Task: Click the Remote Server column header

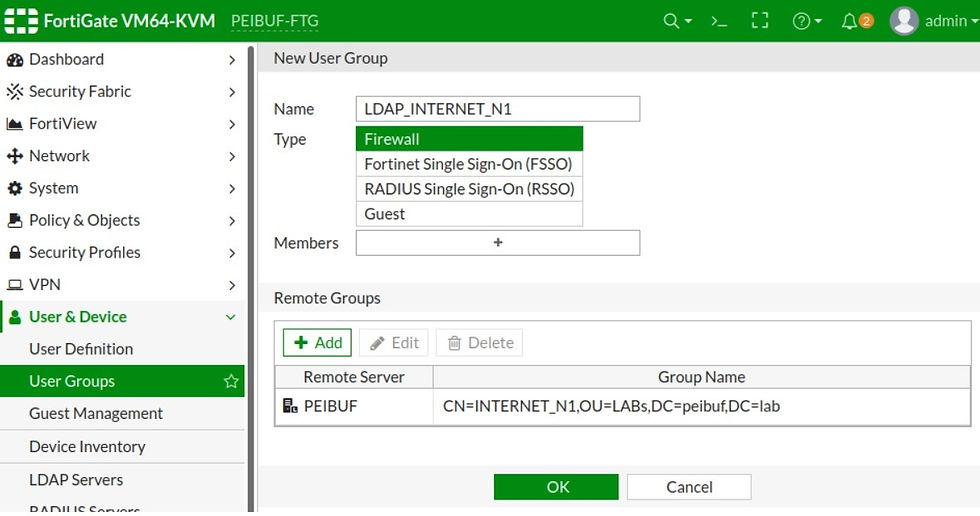Action: [354, 377]
